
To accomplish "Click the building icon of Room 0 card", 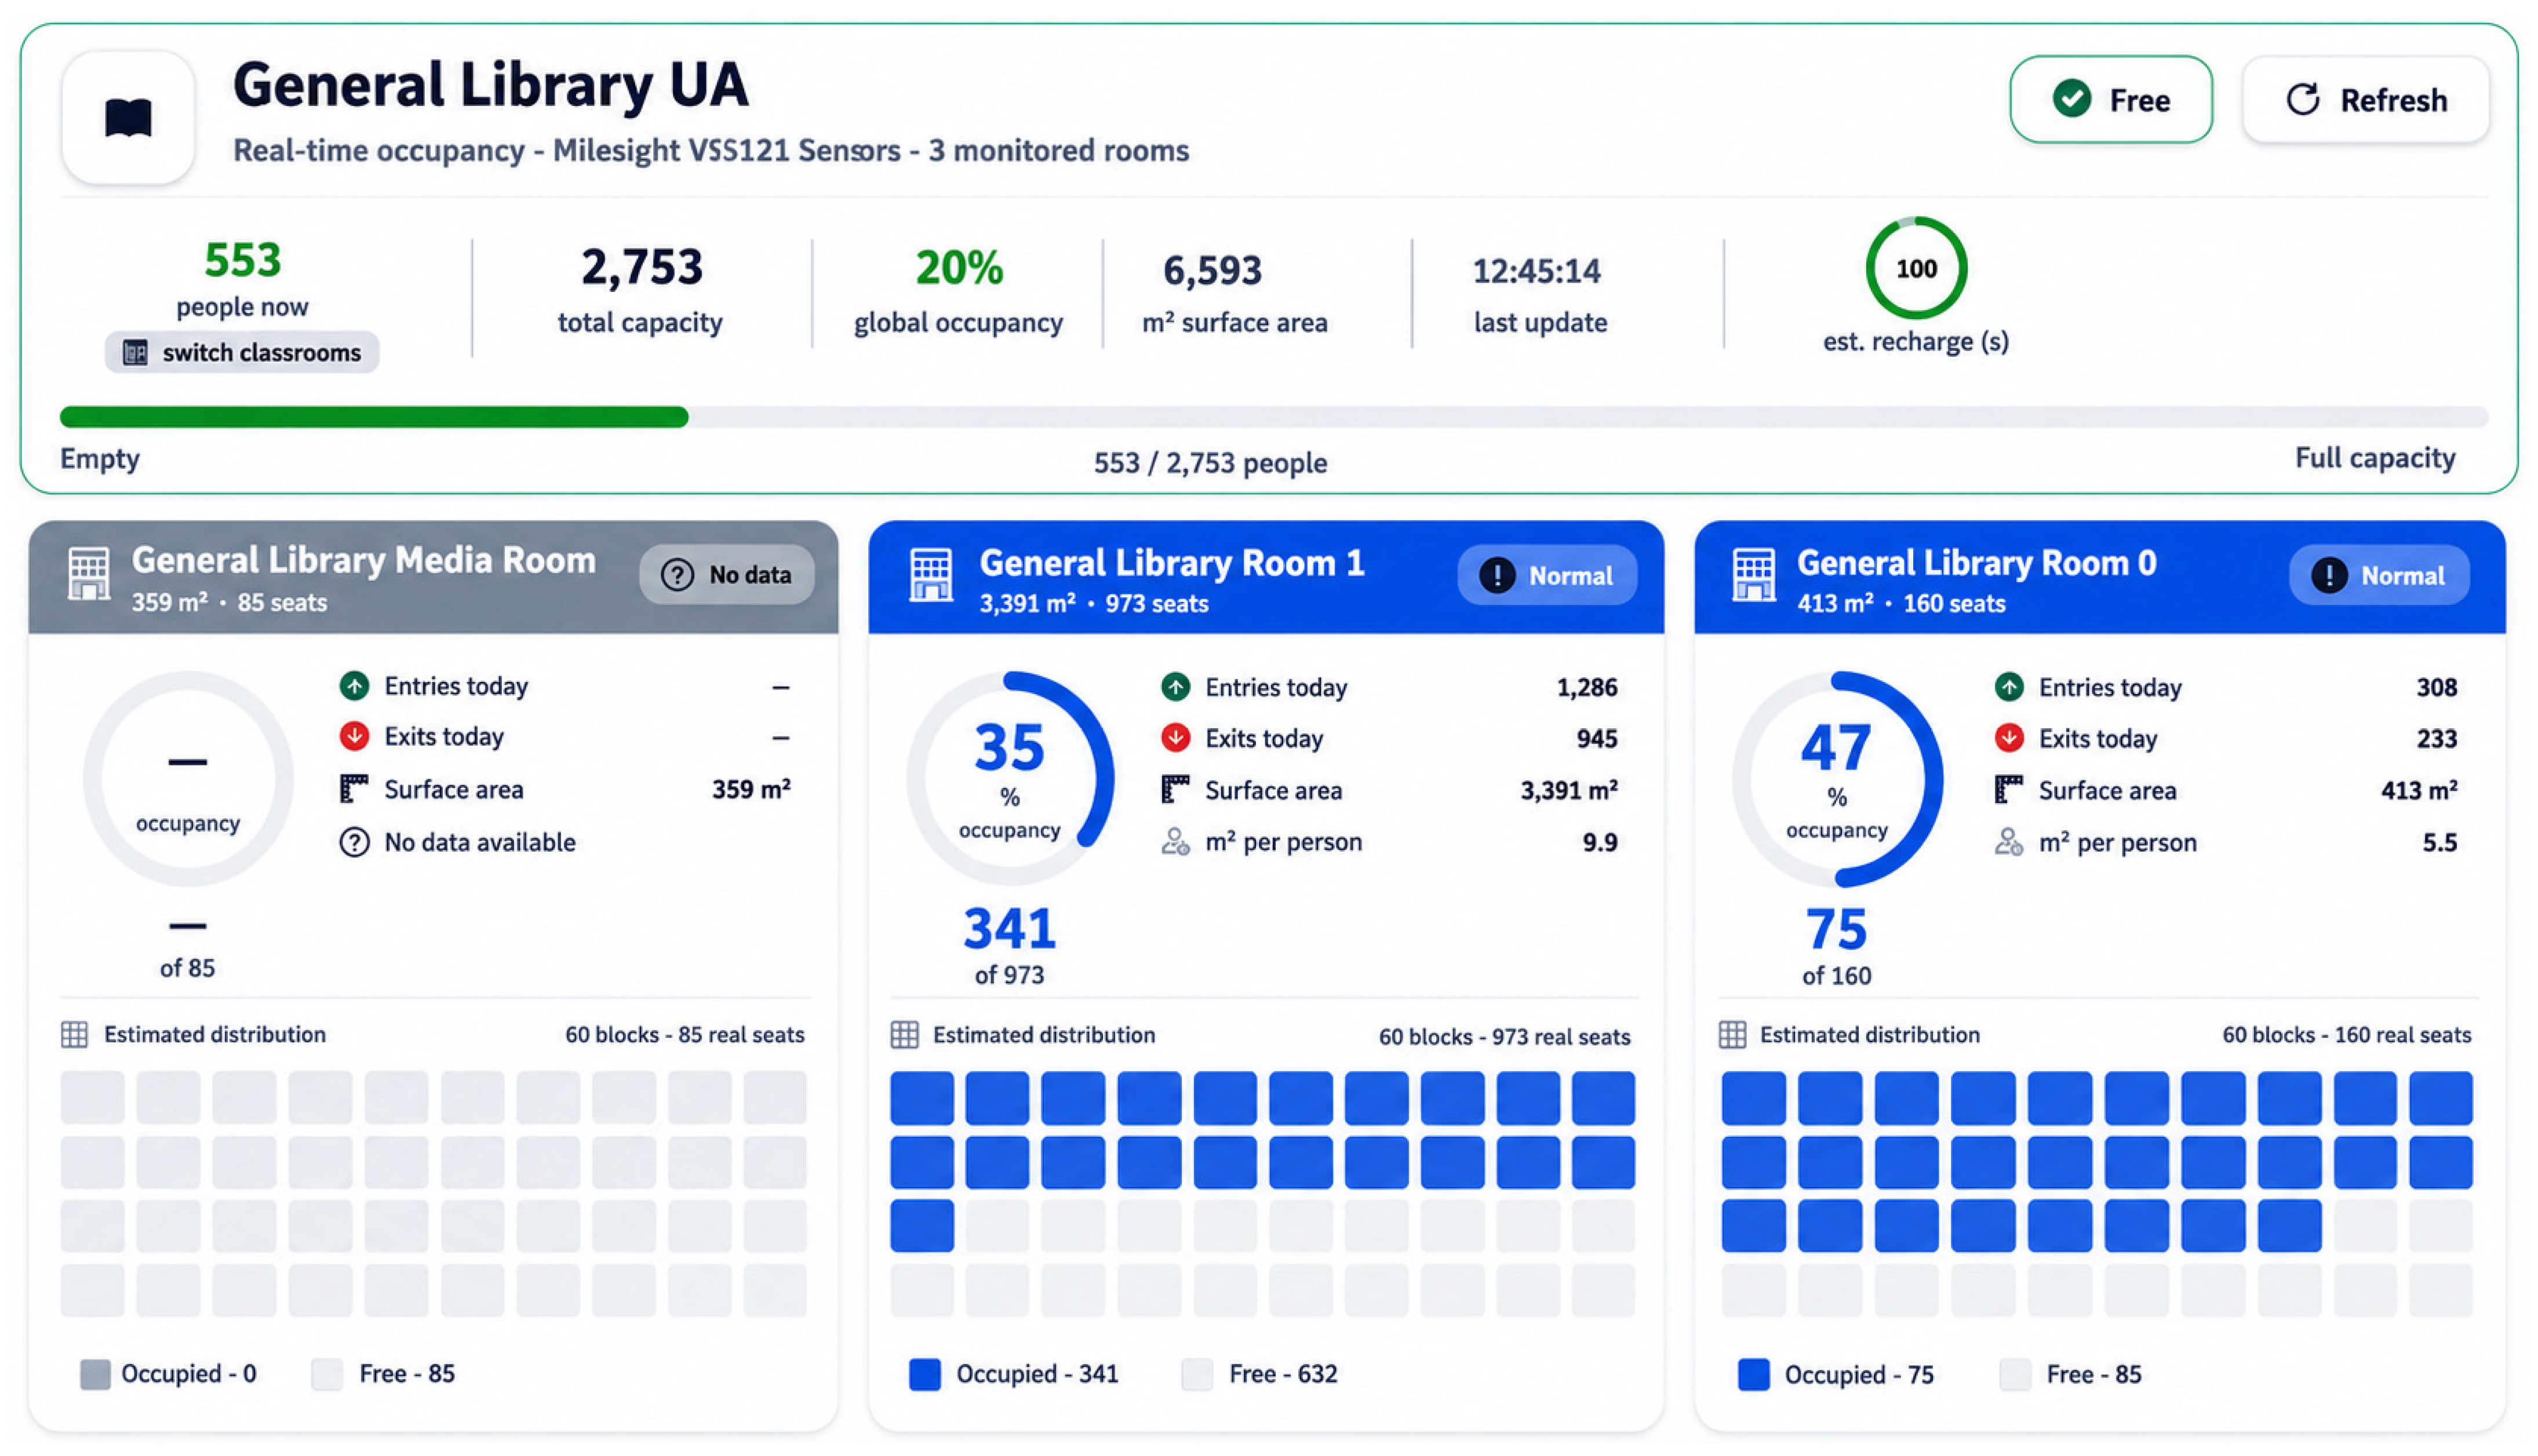I will [x=1754, y=575].
